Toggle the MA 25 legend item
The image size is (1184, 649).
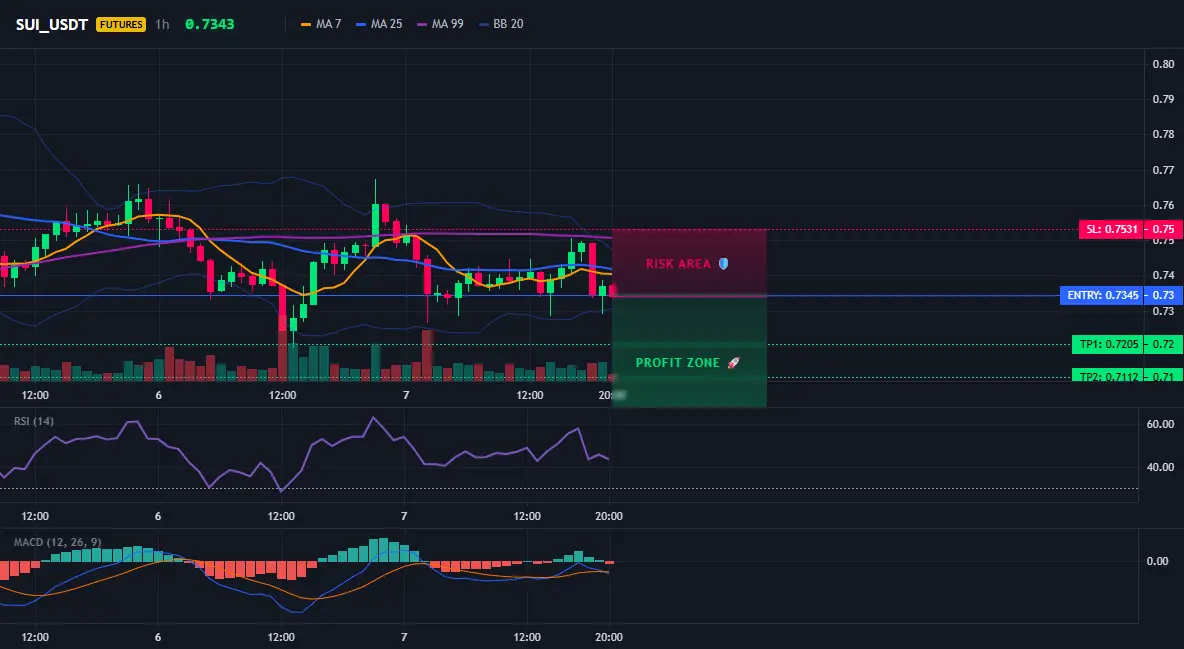[379, 24]
